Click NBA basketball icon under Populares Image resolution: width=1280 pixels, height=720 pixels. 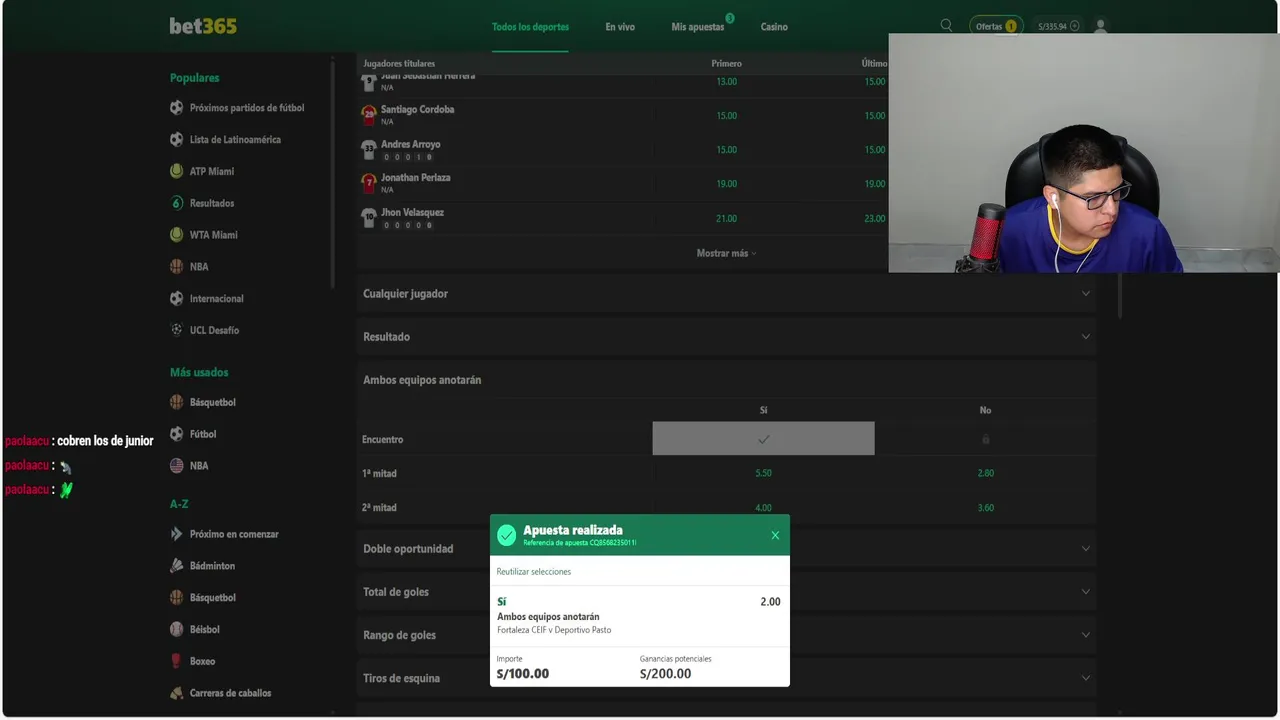click(177, 267)
